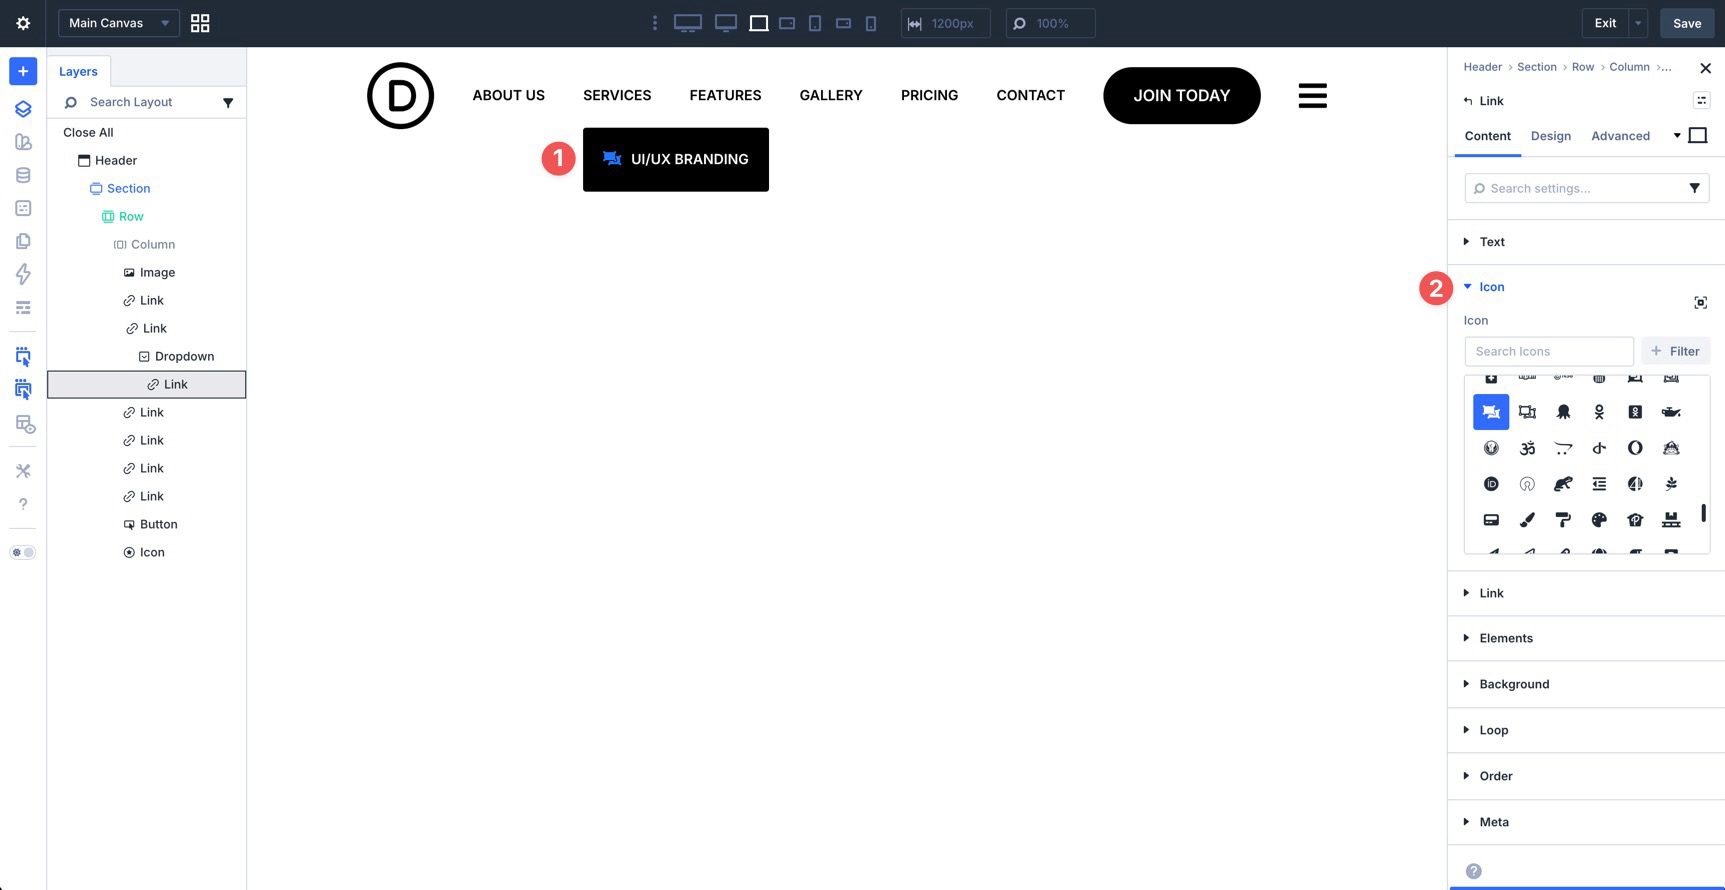Open the Layers tab

[78, 71]
